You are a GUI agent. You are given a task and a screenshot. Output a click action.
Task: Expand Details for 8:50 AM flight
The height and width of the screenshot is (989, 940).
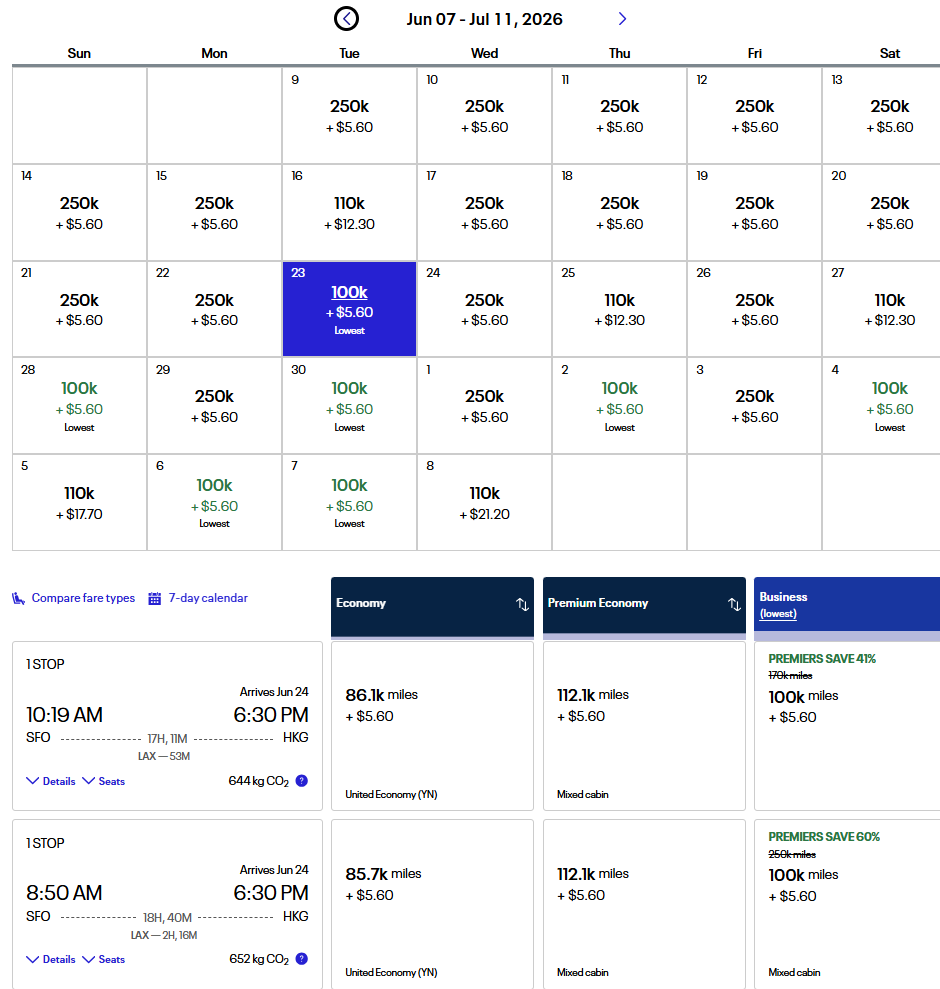(x=51, y=959)
